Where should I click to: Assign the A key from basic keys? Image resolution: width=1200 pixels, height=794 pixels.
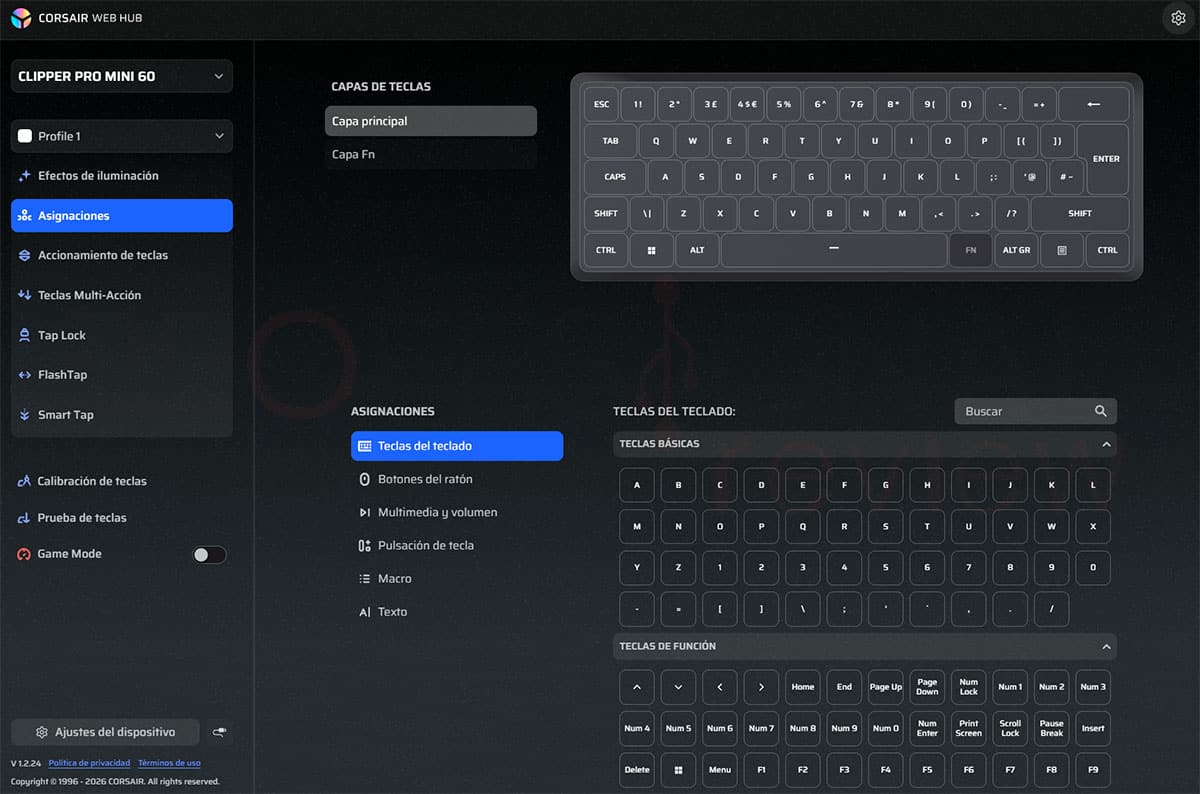pyautogui.click(x=637, y=485)
